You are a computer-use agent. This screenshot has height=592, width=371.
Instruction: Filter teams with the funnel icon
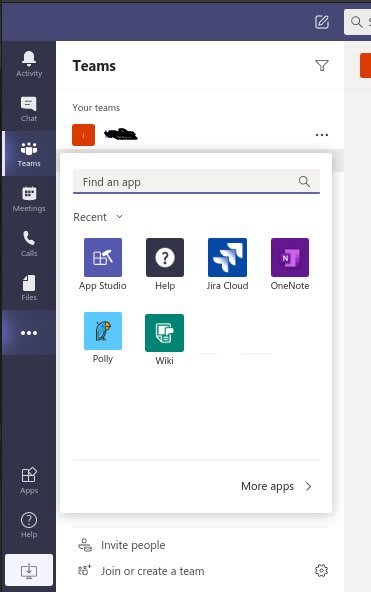(x=322, y=65)
